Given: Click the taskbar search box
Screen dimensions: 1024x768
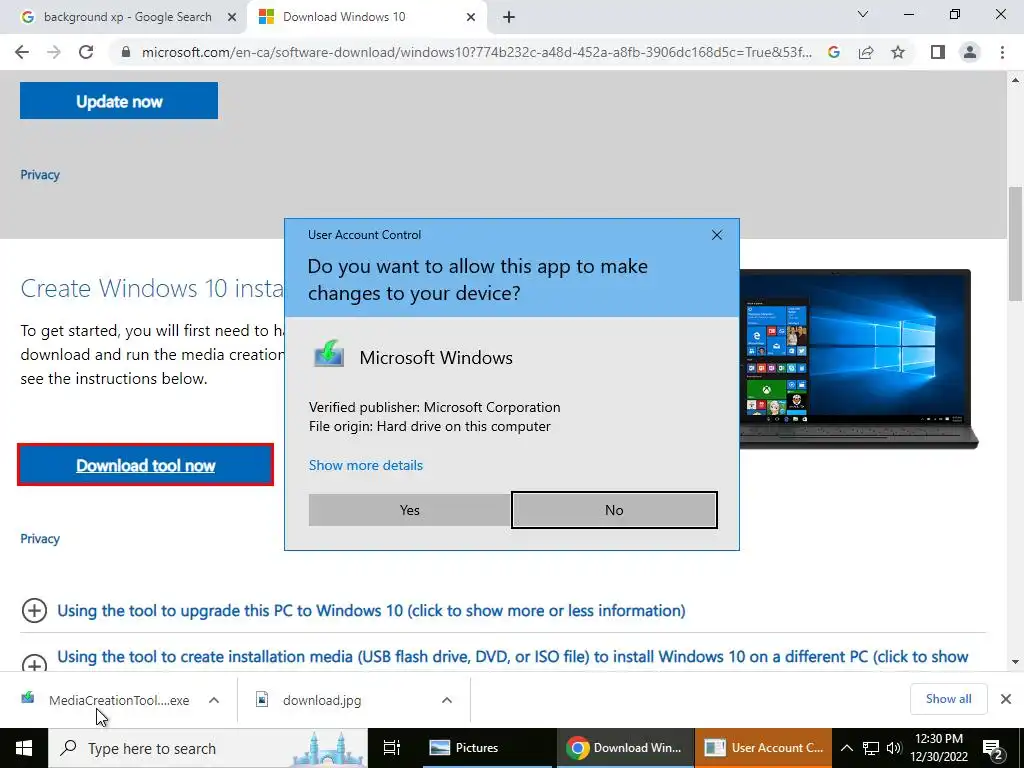Looking at the screenshot, I should point(208,748).
